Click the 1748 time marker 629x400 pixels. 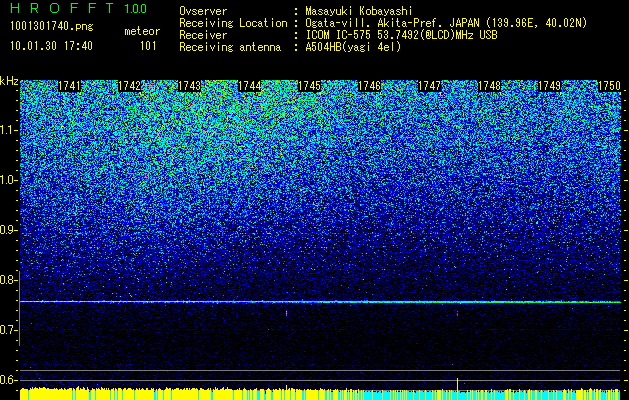(490, 86)
